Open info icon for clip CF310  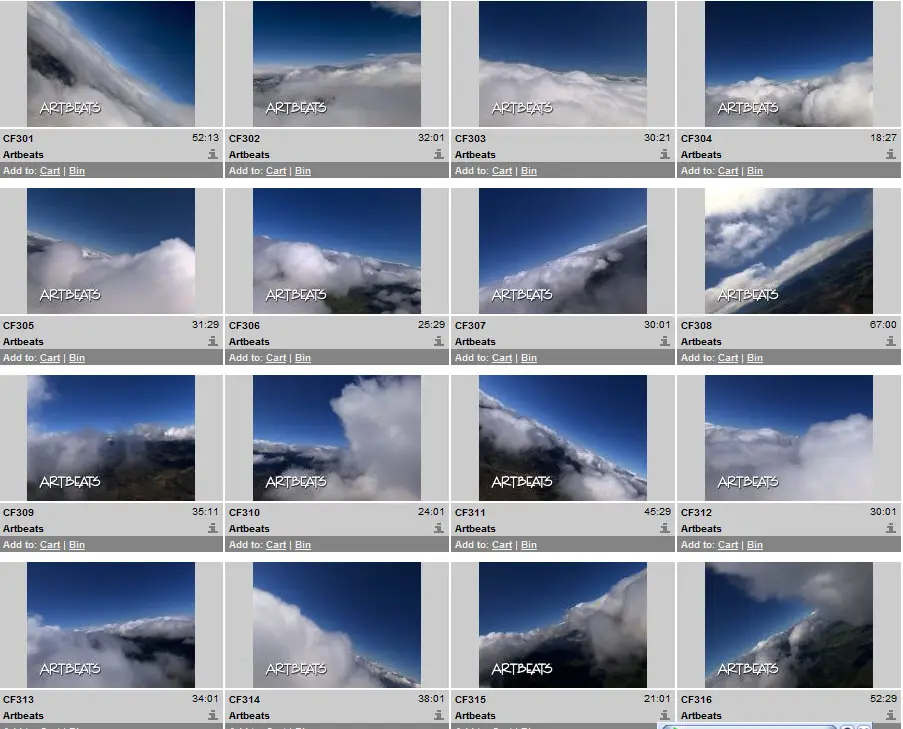pos(439,528)
